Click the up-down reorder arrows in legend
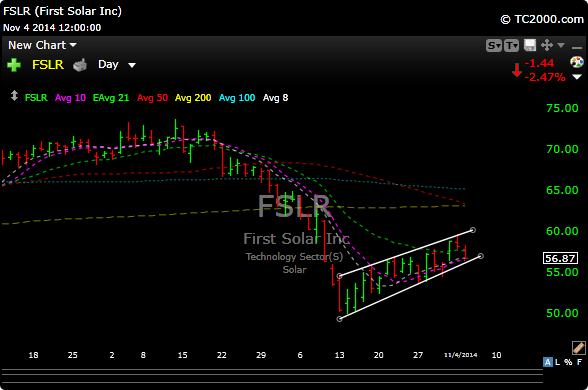 [x=14, y=96]
